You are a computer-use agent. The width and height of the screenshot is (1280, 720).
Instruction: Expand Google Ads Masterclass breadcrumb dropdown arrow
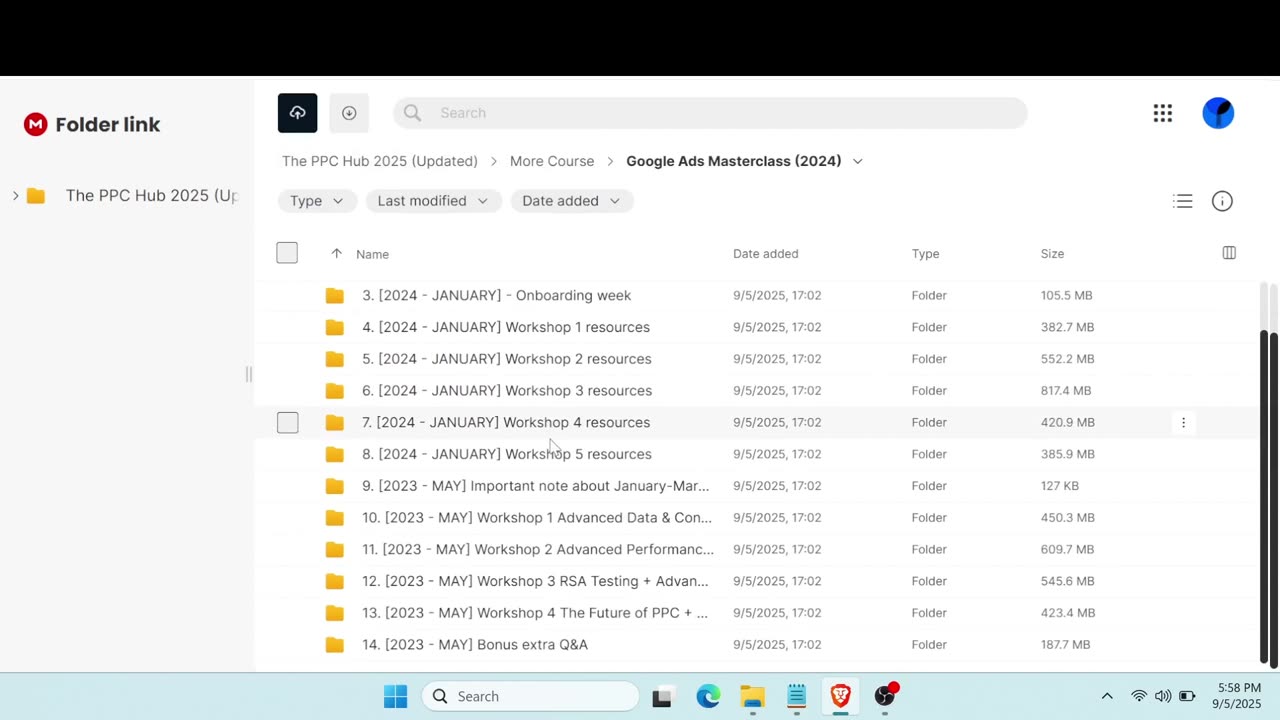[857, 161]
